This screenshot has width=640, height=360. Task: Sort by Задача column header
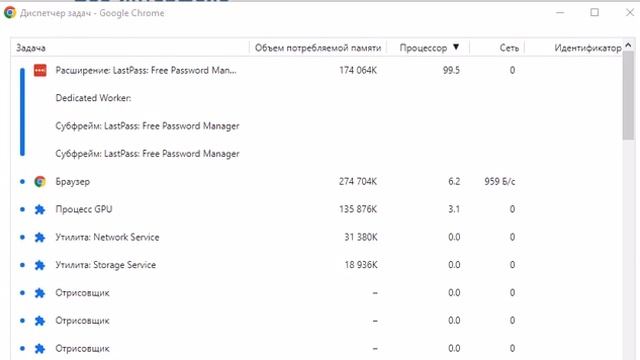pos(130,48)
